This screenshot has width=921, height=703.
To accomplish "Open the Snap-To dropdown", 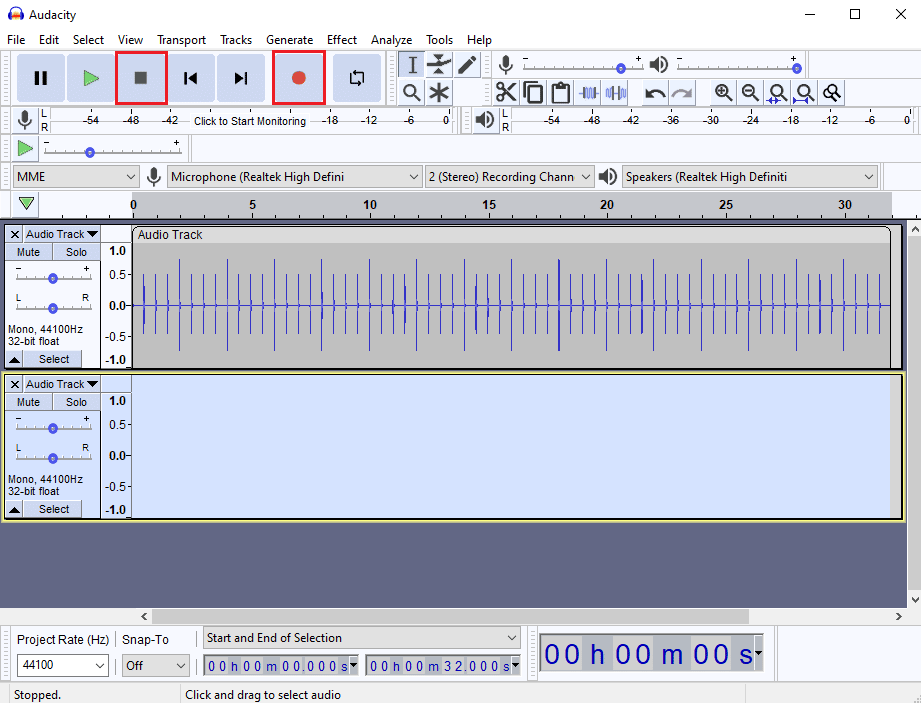I will click(x=155, y=665).
